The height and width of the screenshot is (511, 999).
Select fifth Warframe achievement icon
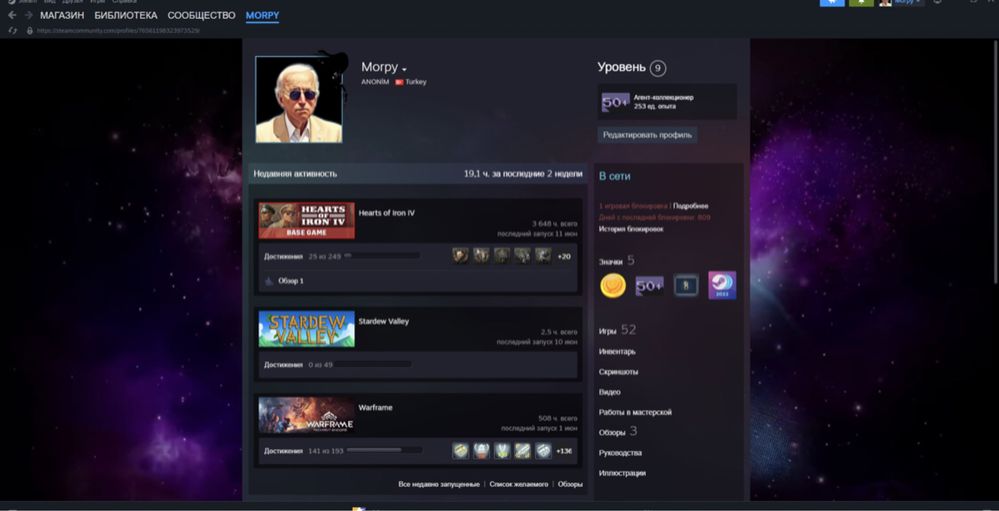[x=543, y=451]
